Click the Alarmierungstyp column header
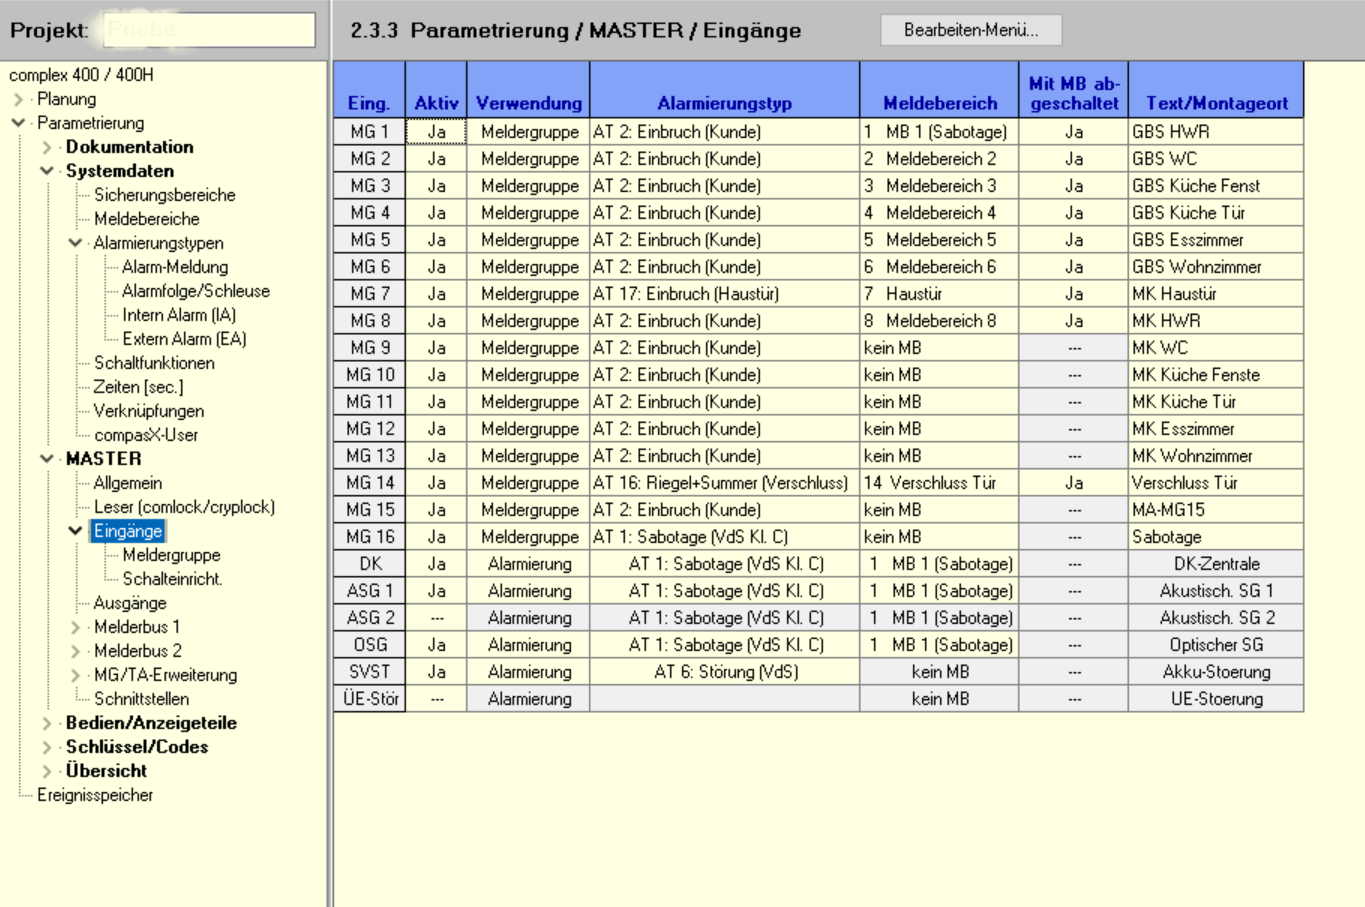 tap(724, 102)
